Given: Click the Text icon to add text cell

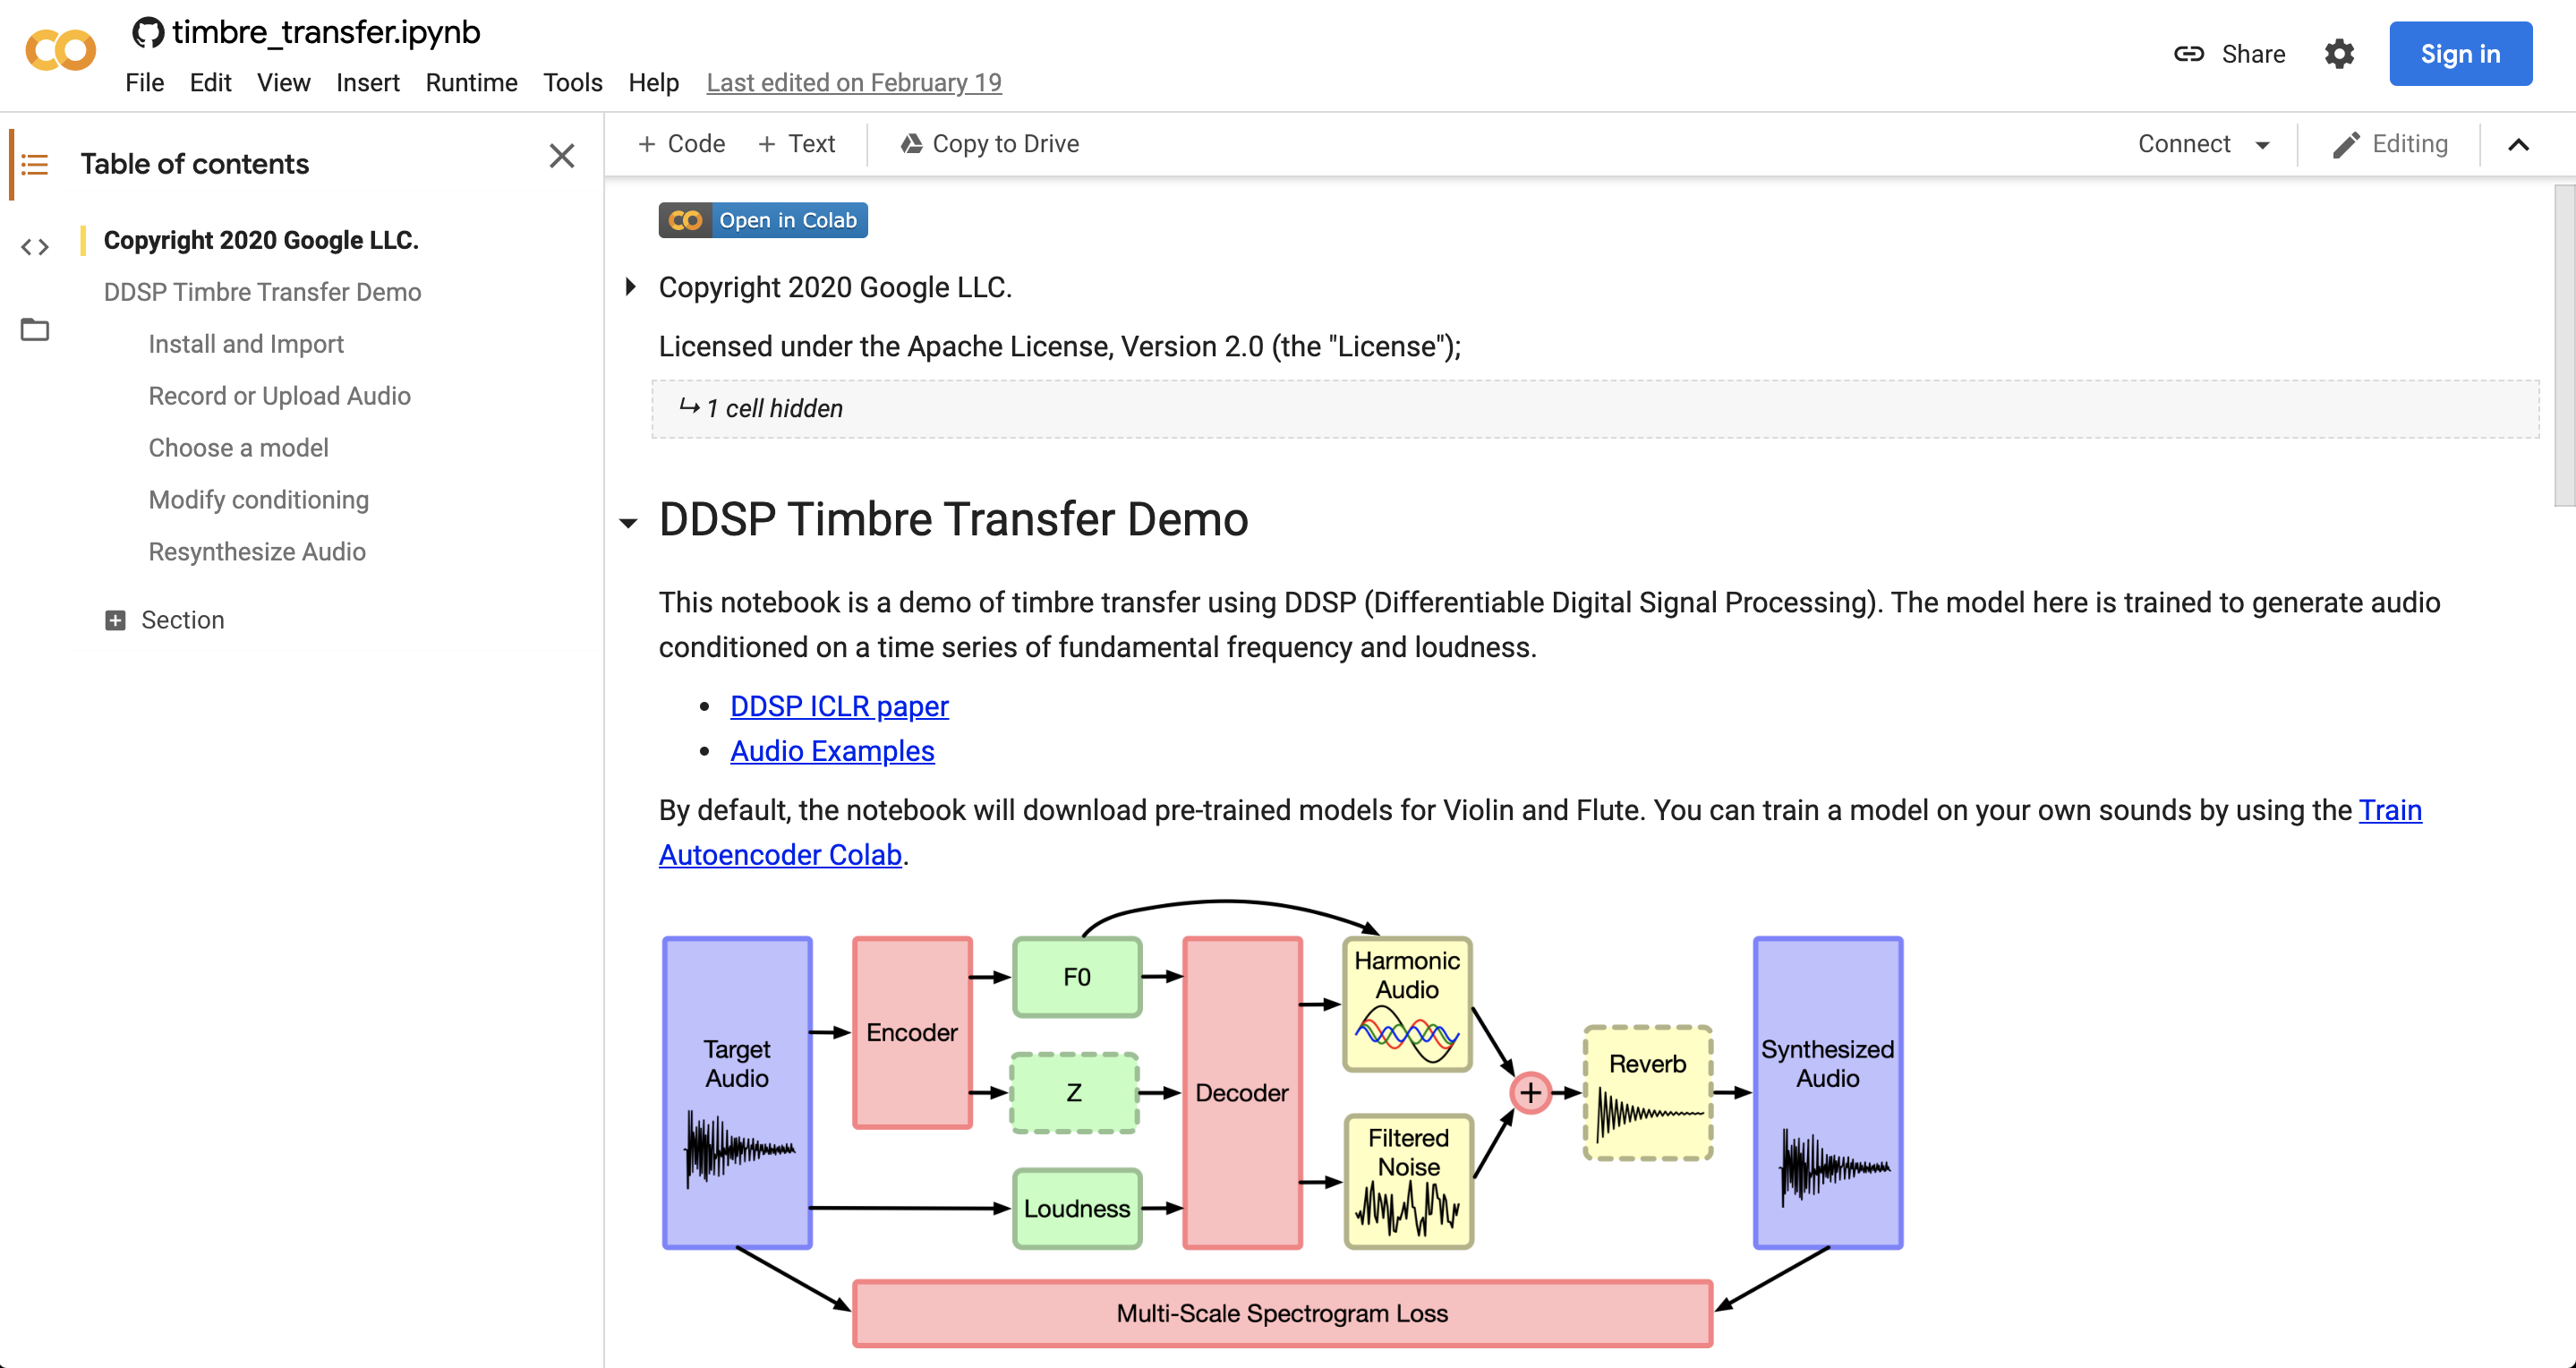Looking at the screenshot, I should [798, 143].
